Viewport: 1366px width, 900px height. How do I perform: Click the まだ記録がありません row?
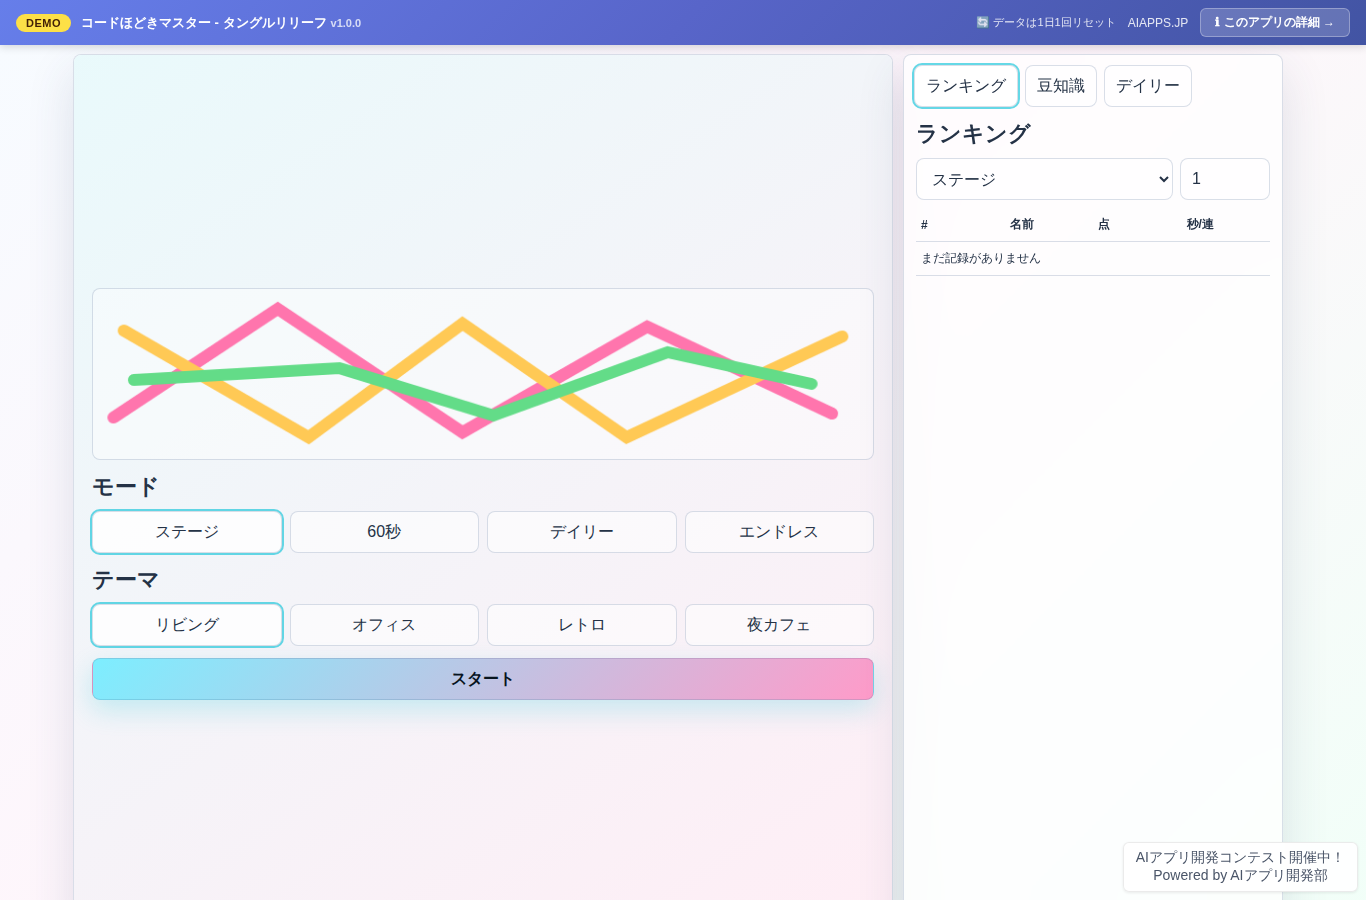tap(1093, 258)
